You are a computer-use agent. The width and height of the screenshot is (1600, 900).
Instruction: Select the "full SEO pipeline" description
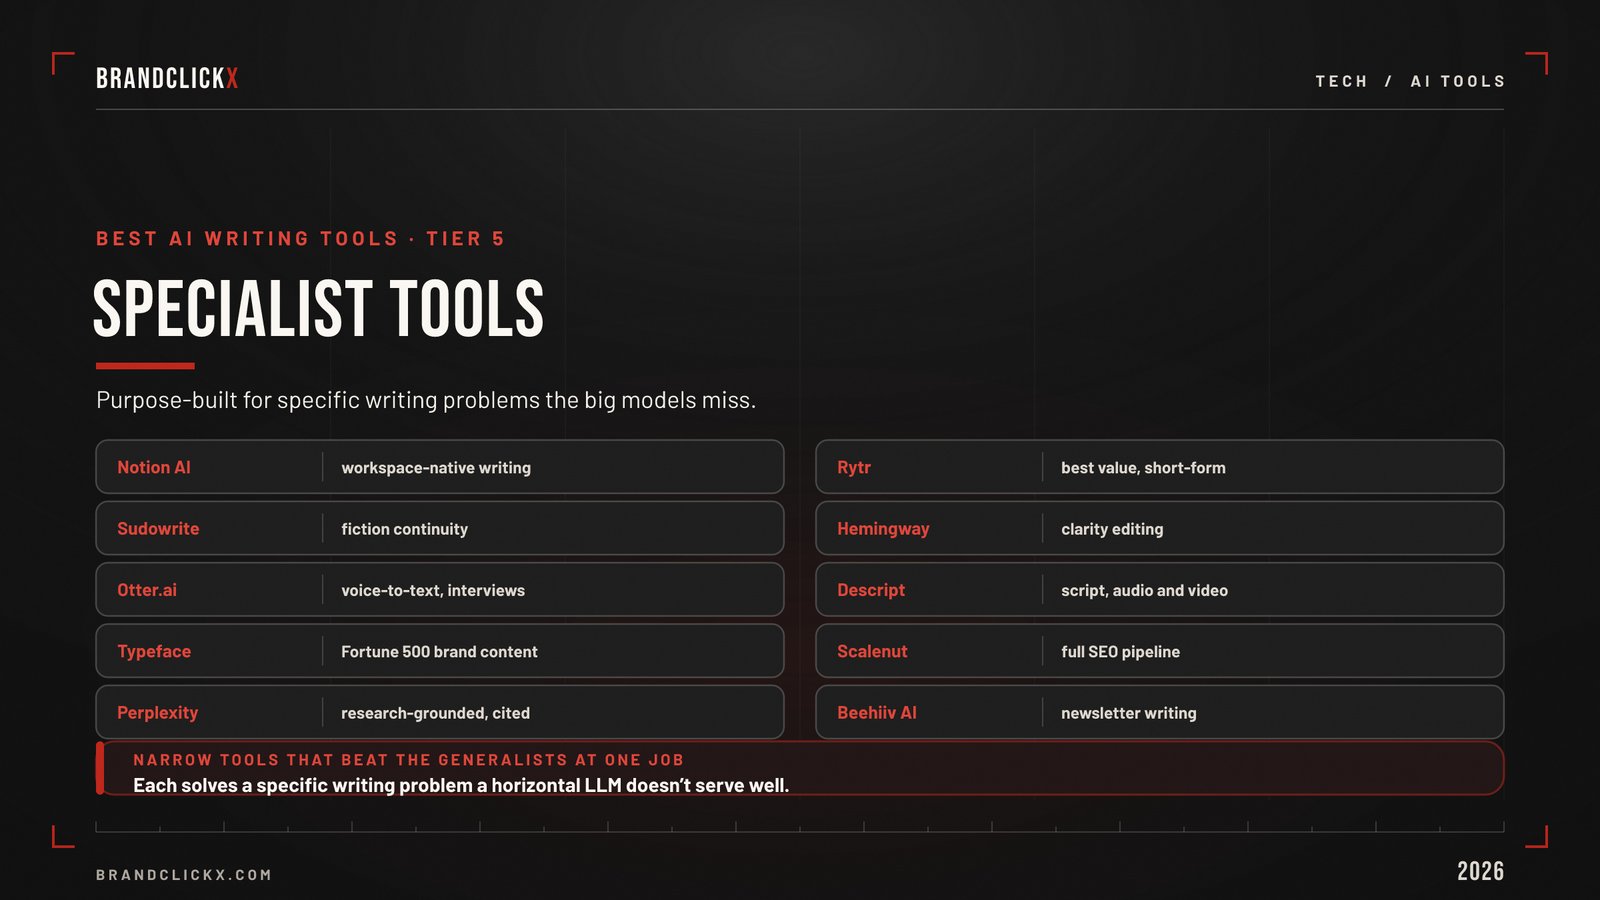point(1120,652)
